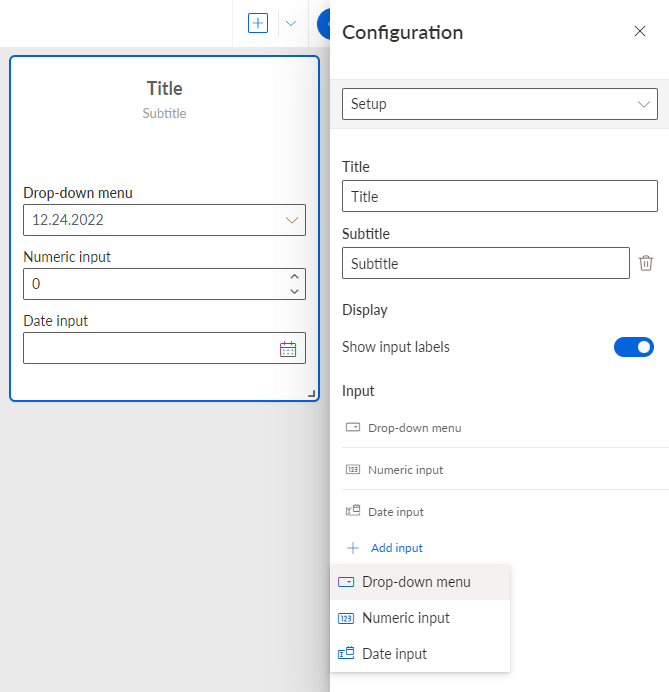Click the Add input link
Screen dimensions: 669x692
396,548
